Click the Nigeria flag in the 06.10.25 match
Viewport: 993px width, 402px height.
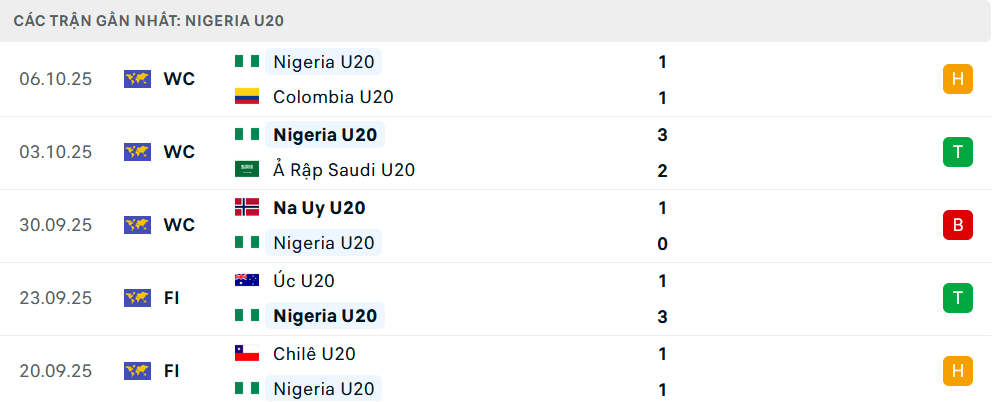[246, 61]
